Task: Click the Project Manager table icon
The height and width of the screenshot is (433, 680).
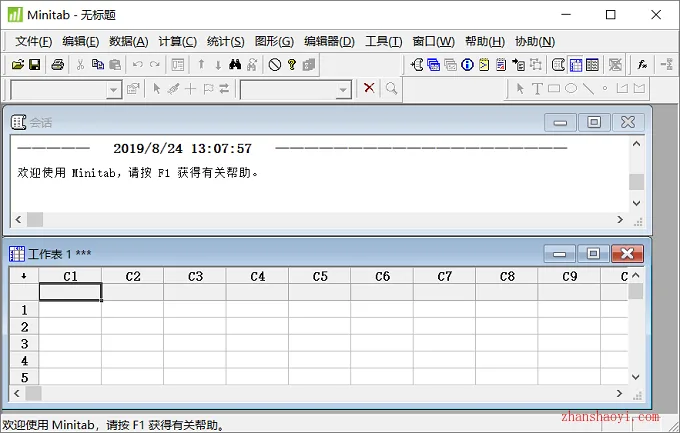Action: (592, 65)
